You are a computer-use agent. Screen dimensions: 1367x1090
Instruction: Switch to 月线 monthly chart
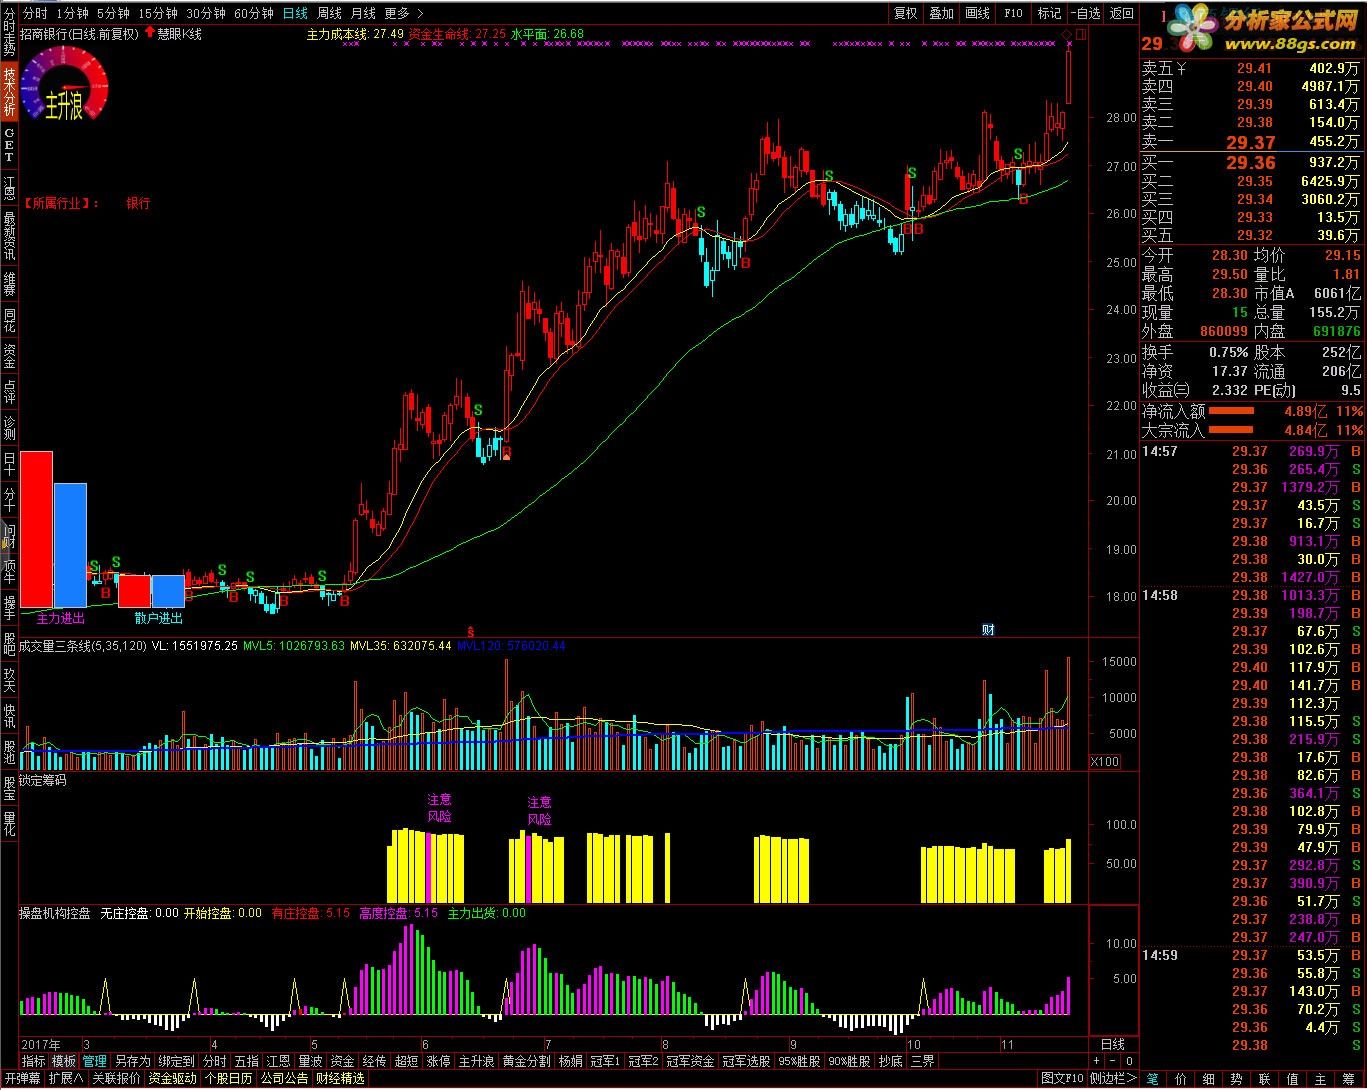click(363, 13)
